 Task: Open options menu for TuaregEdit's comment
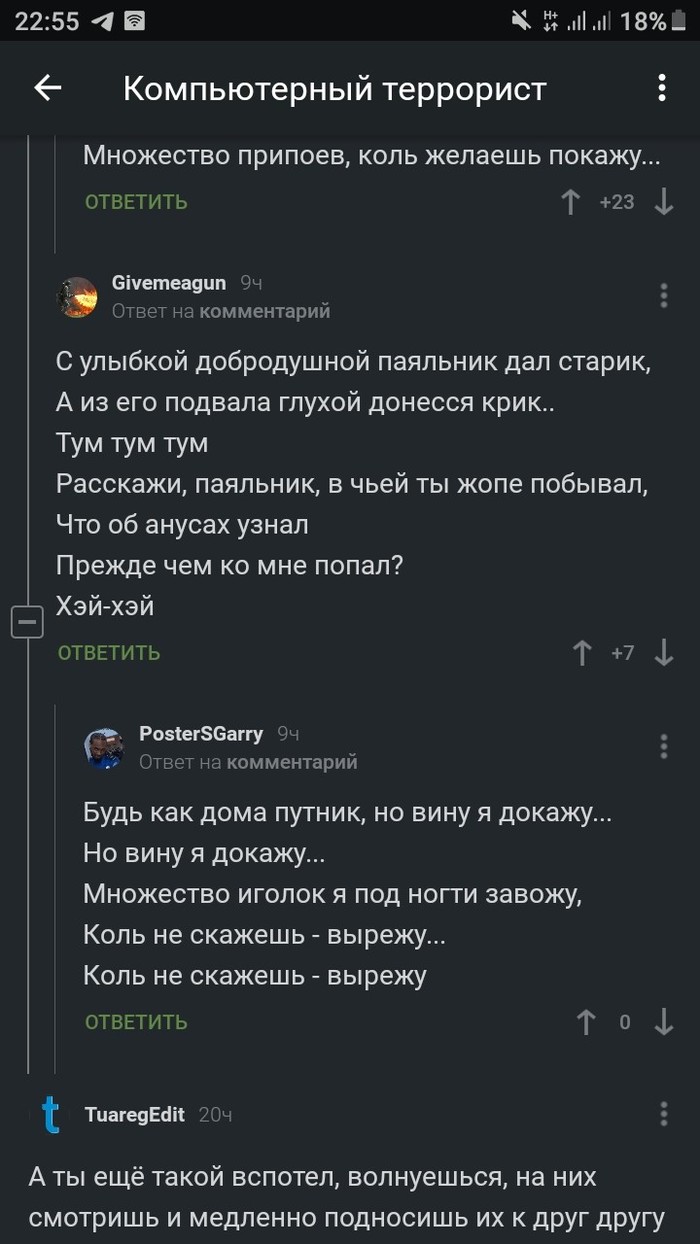[663, 1115]
